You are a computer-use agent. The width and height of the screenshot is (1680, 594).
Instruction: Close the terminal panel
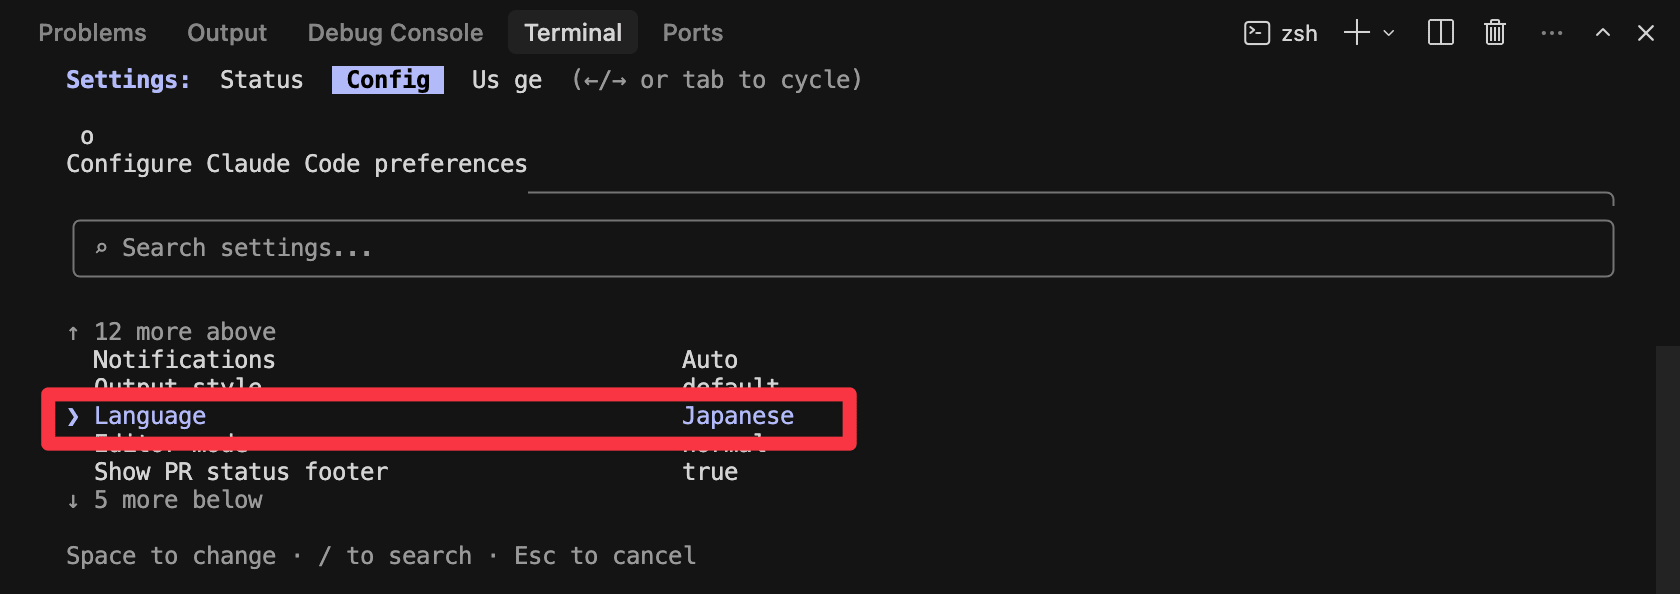(1646, 33)
